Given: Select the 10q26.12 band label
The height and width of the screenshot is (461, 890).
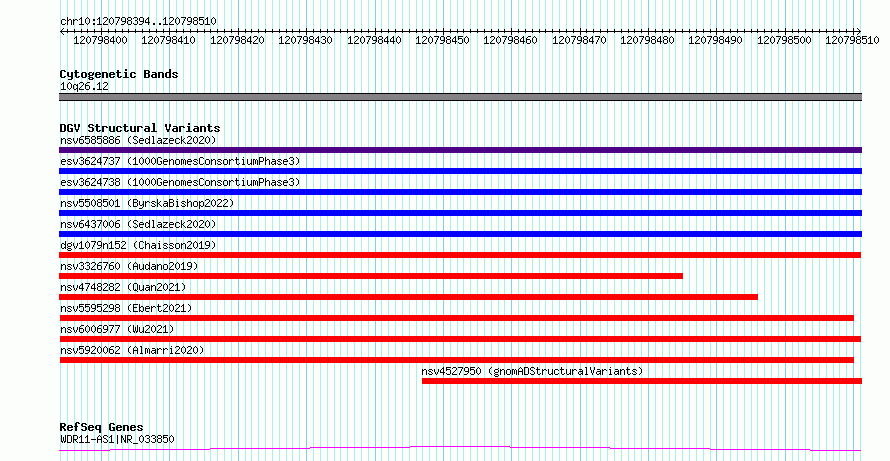Looking at the screenshot, I should [x=84, y=87].
